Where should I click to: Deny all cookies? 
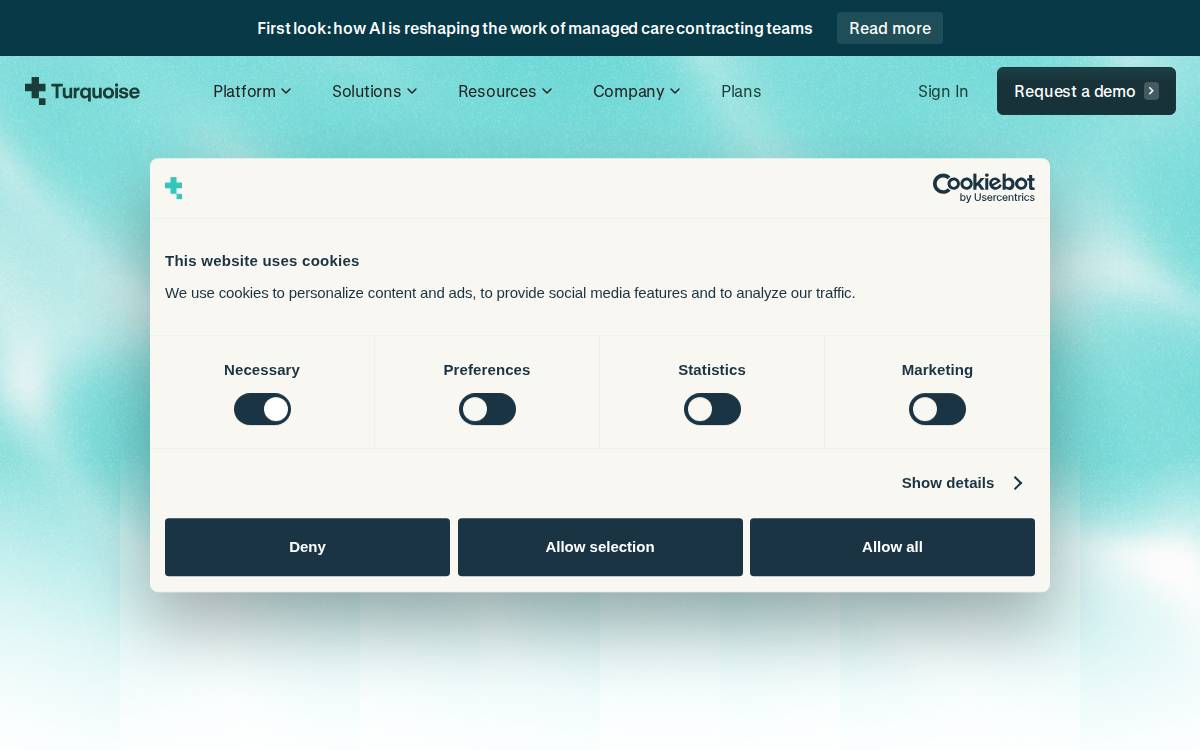pyautogui.click(x=307, y=547)
